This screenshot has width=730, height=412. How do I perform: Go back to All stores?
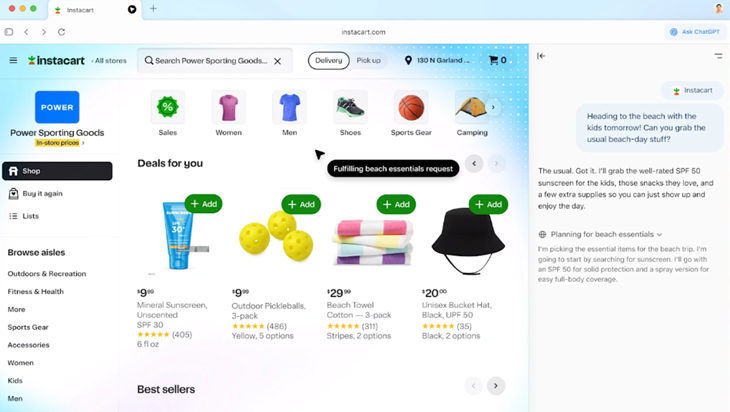click(x=109, y=61)
